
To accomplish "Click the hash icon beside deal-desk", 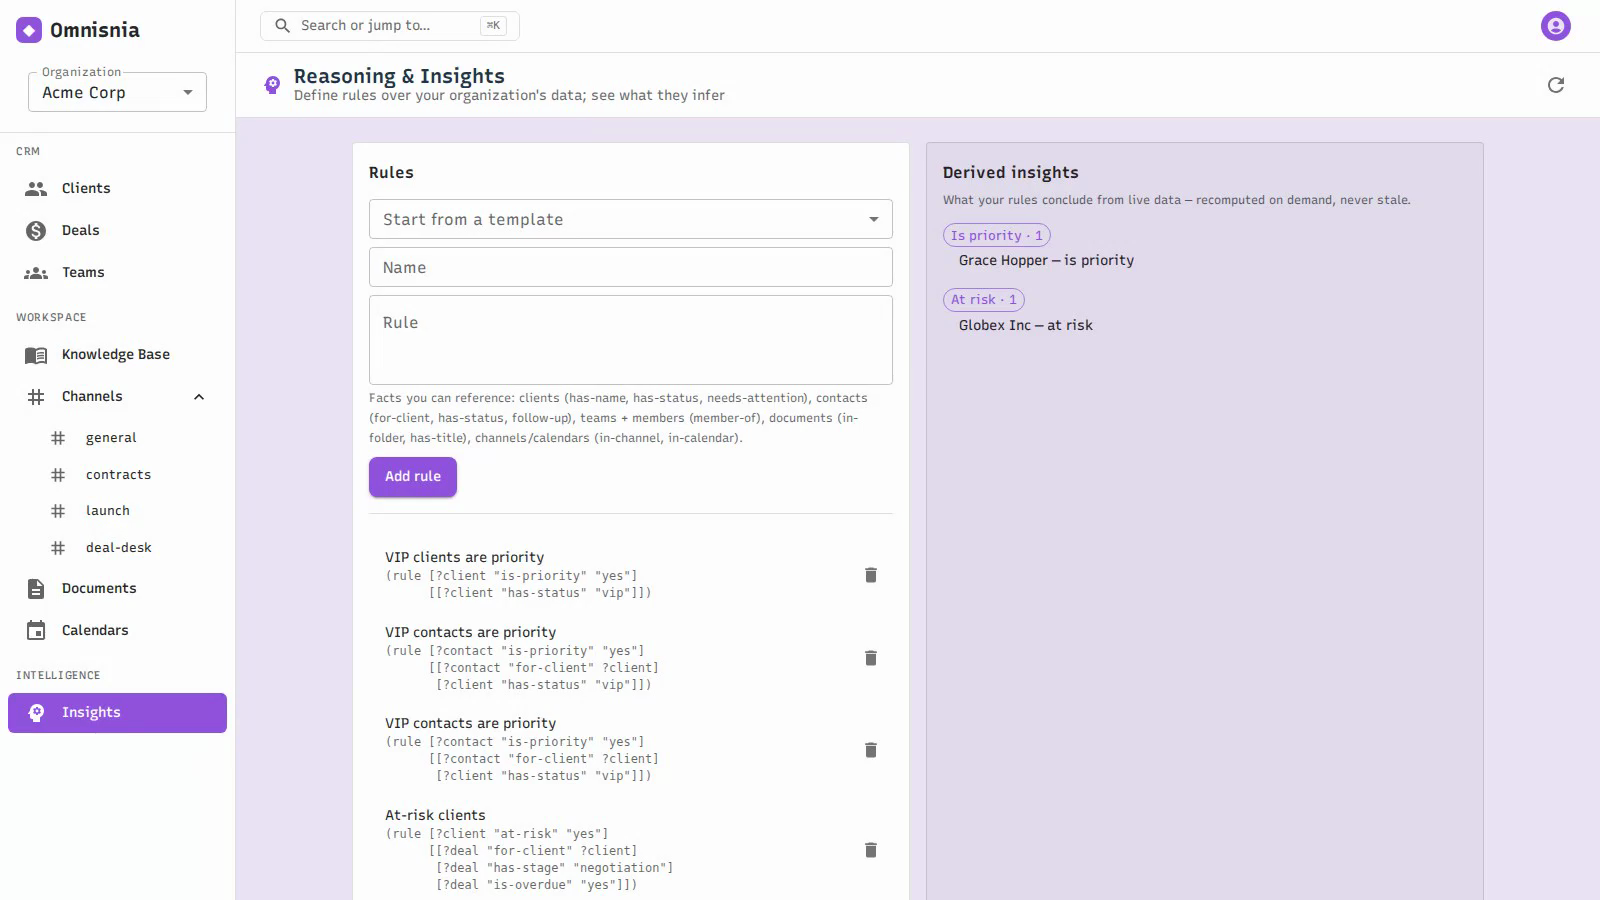I will tap(58, 548).
